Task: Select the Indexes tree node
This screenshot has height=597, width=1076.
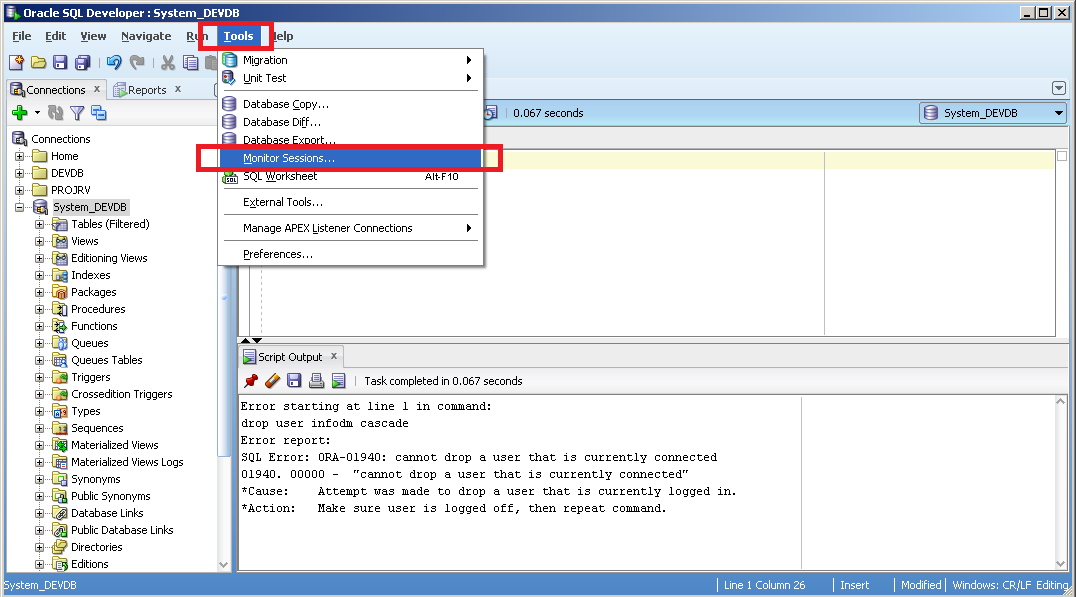Action: click(91, 275)
